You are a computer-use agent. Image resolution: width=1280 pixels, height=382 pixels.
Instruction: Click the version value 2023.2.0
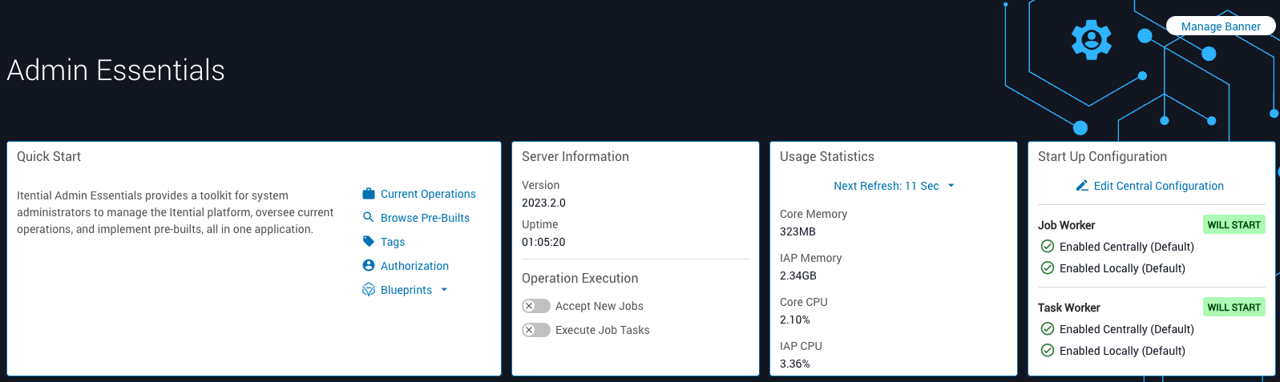pyautogui.click(x=544, y=203)
